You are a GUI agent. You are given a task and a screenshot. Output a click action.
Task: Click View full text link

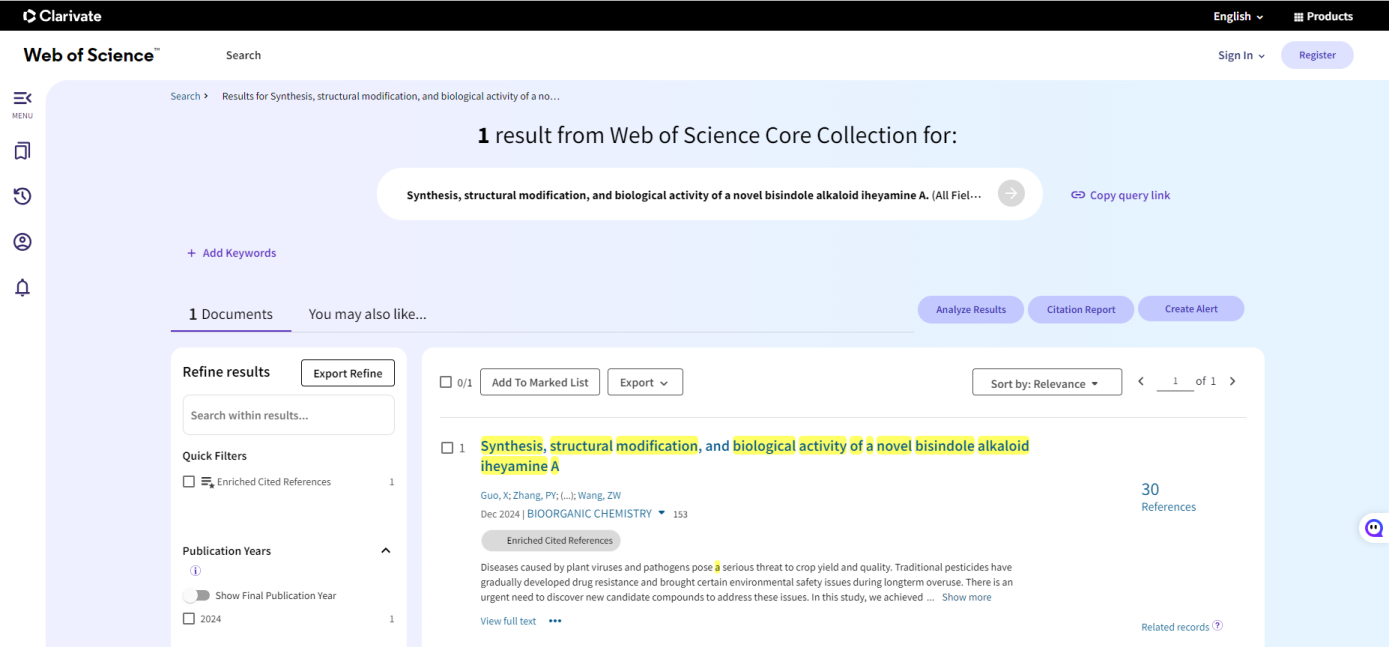(508, 621)
